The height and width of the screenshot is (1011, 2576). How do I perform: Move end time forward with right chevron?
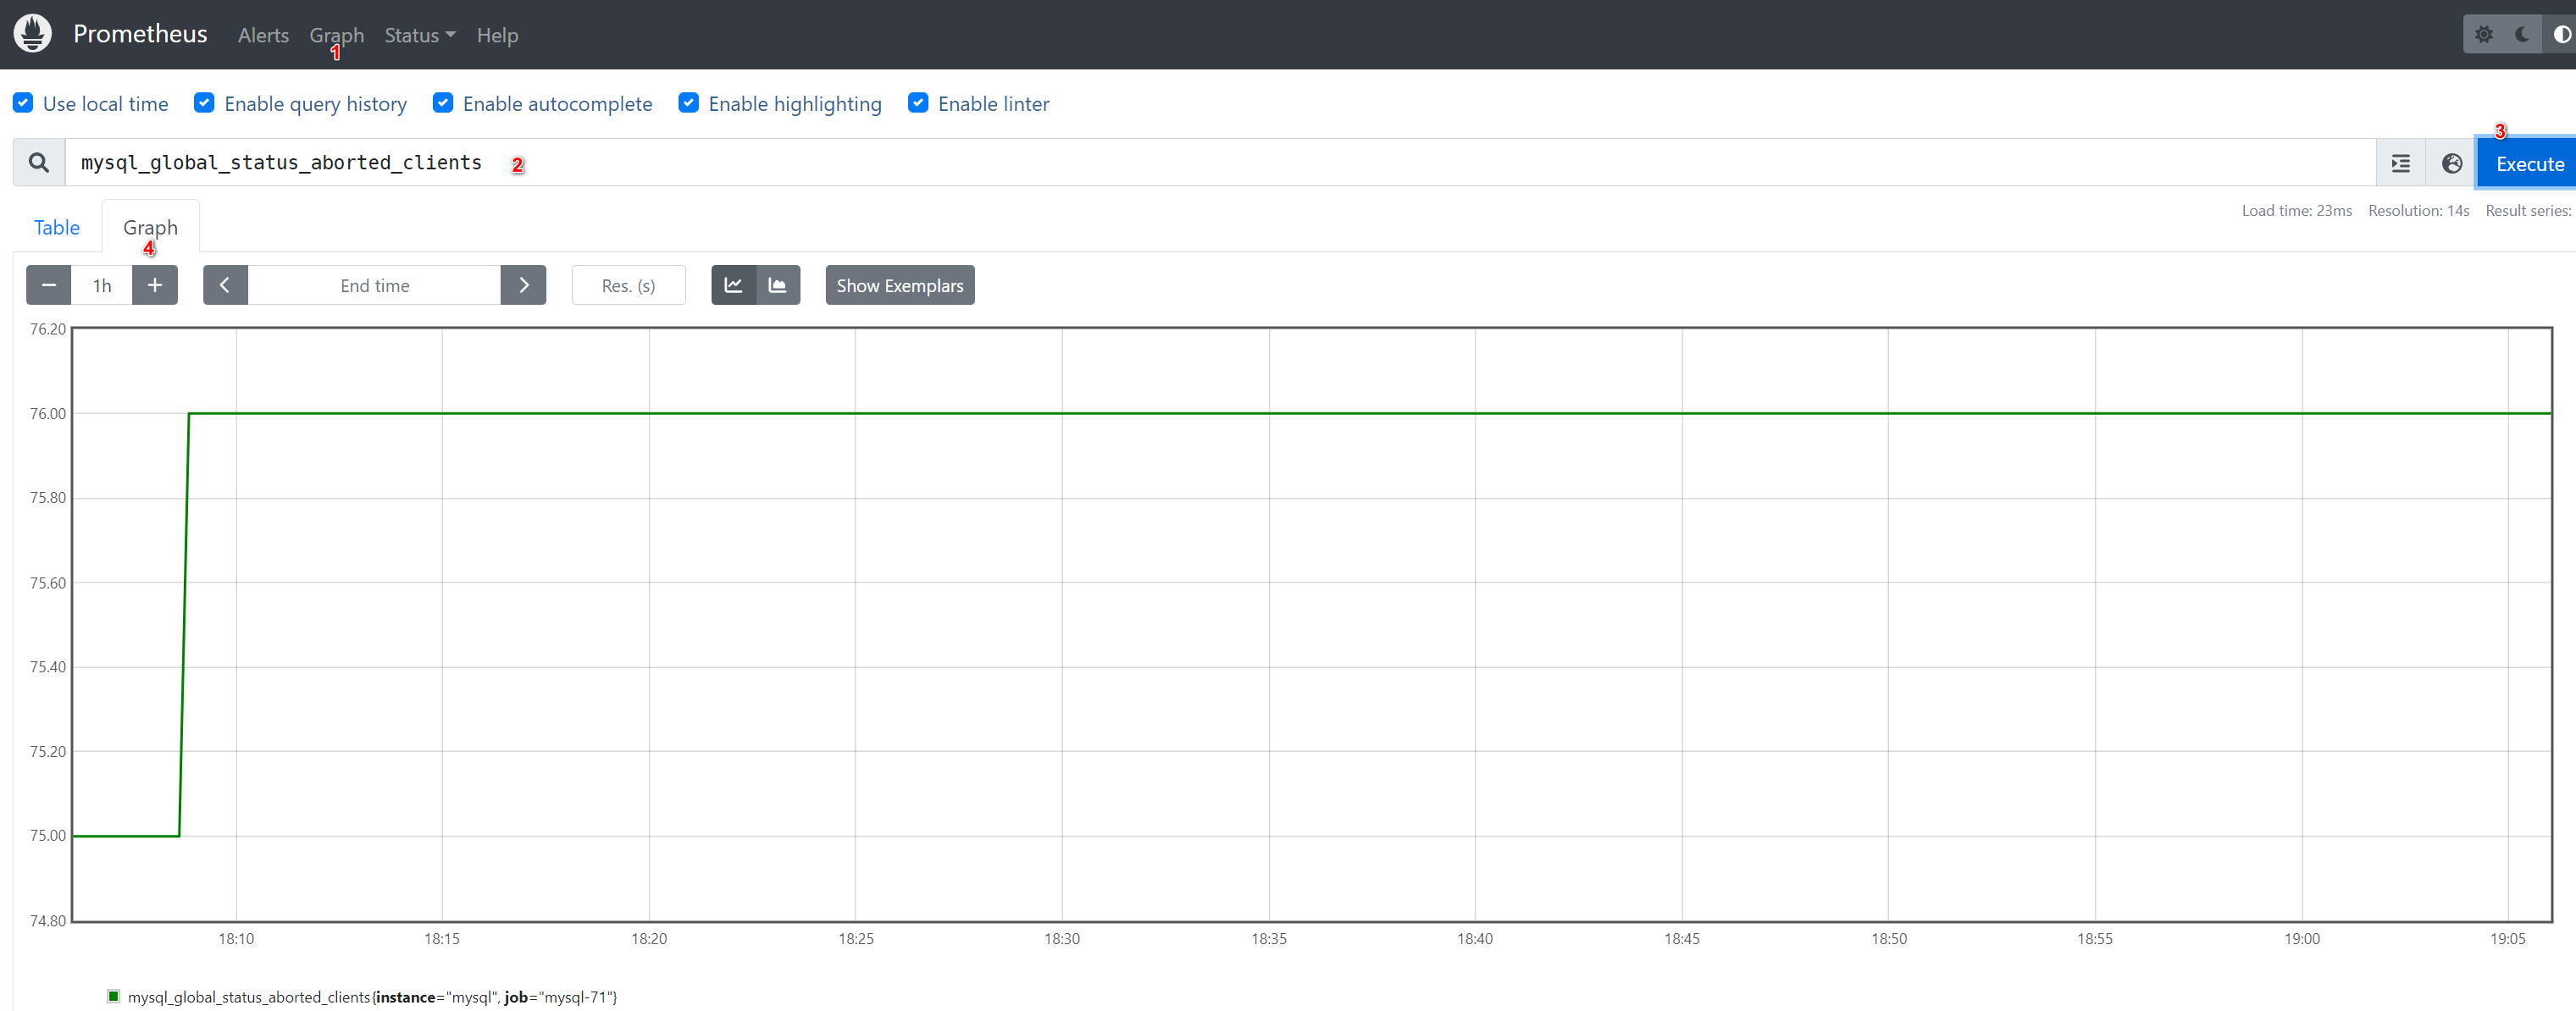[523, 285]
